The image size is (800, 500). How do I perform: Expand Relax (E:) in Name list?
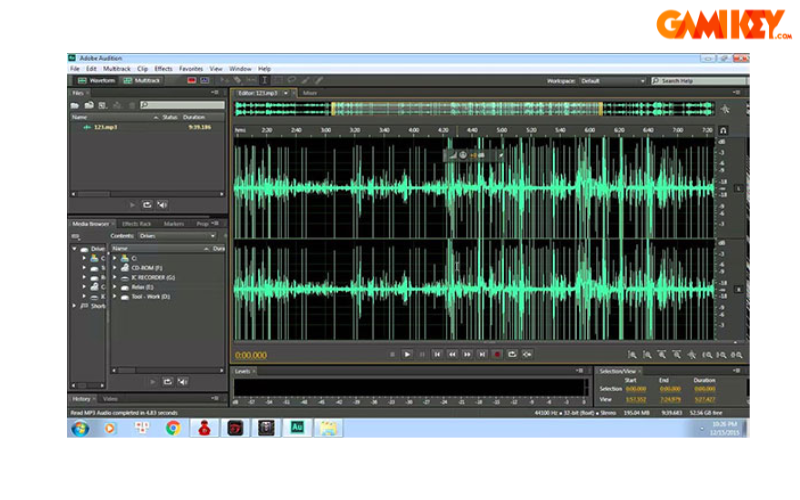(x=115, y=287)
